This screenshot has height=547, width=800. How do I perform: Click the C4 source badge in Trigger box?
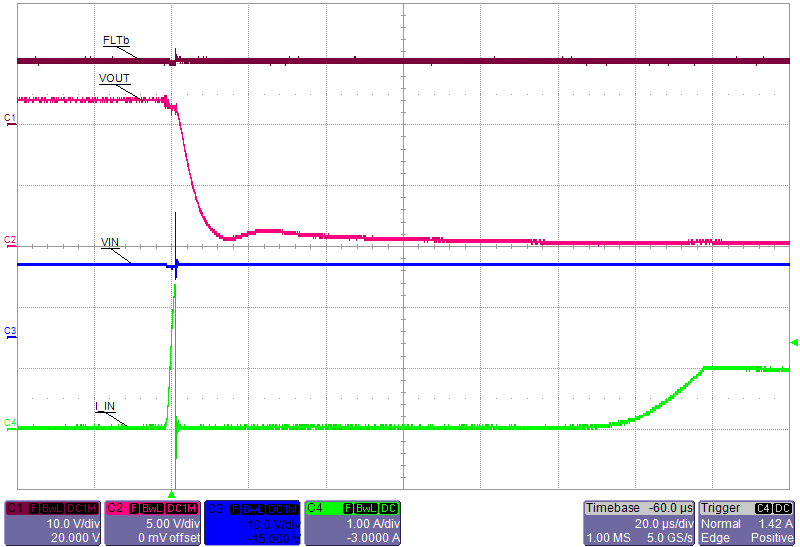(763, 508)
